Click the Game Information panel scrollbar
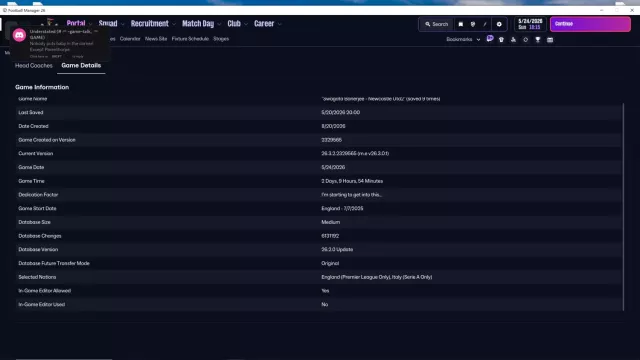The image size is (640, 360). (x=623, y=207)
